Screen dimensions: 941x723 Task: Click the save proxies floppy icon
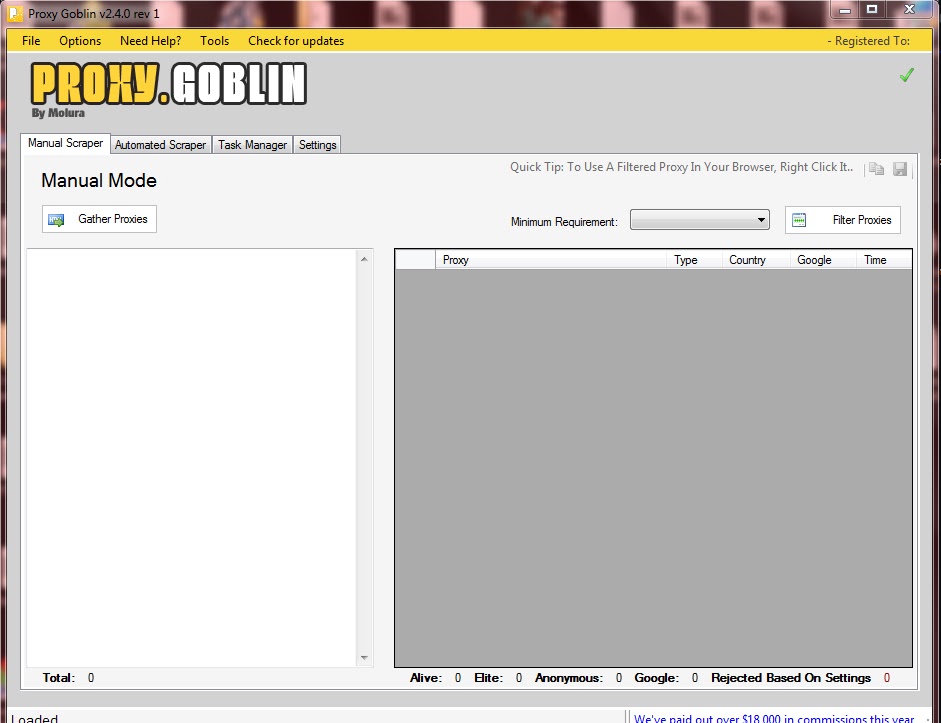(900, 169)
